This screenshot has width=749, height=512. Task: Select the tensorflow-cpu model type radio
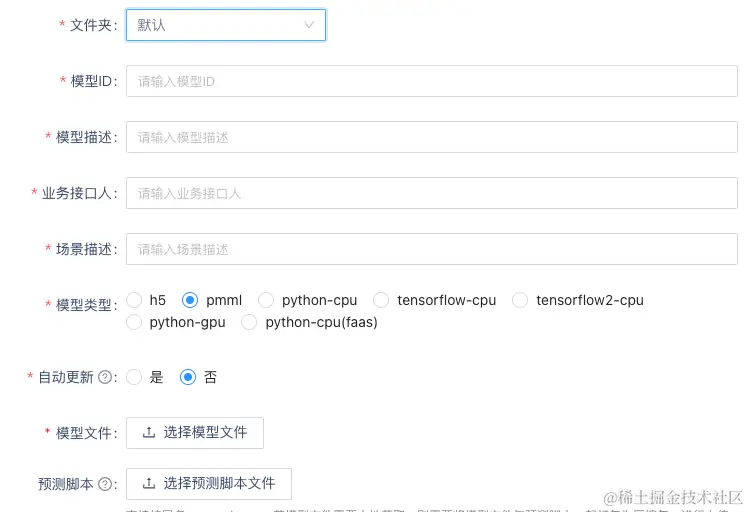[381, 300]
